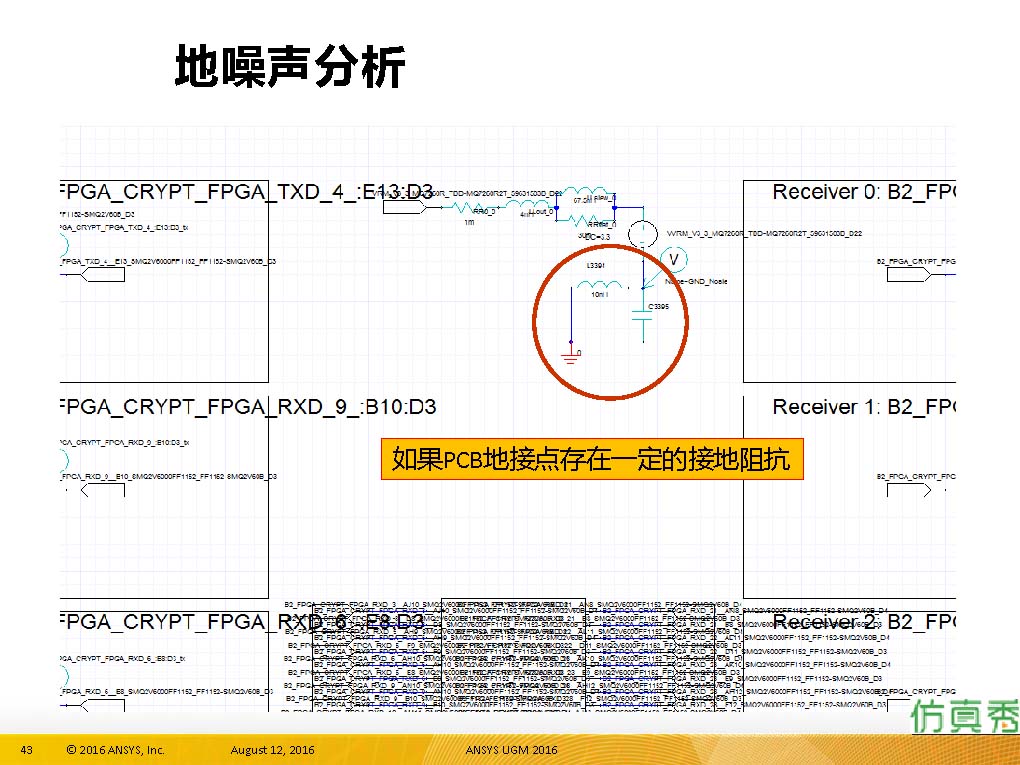Screen dimensions: 1020x765
Task: Click the port symbol inside RXD_9 block
Action: pos(103,490)
